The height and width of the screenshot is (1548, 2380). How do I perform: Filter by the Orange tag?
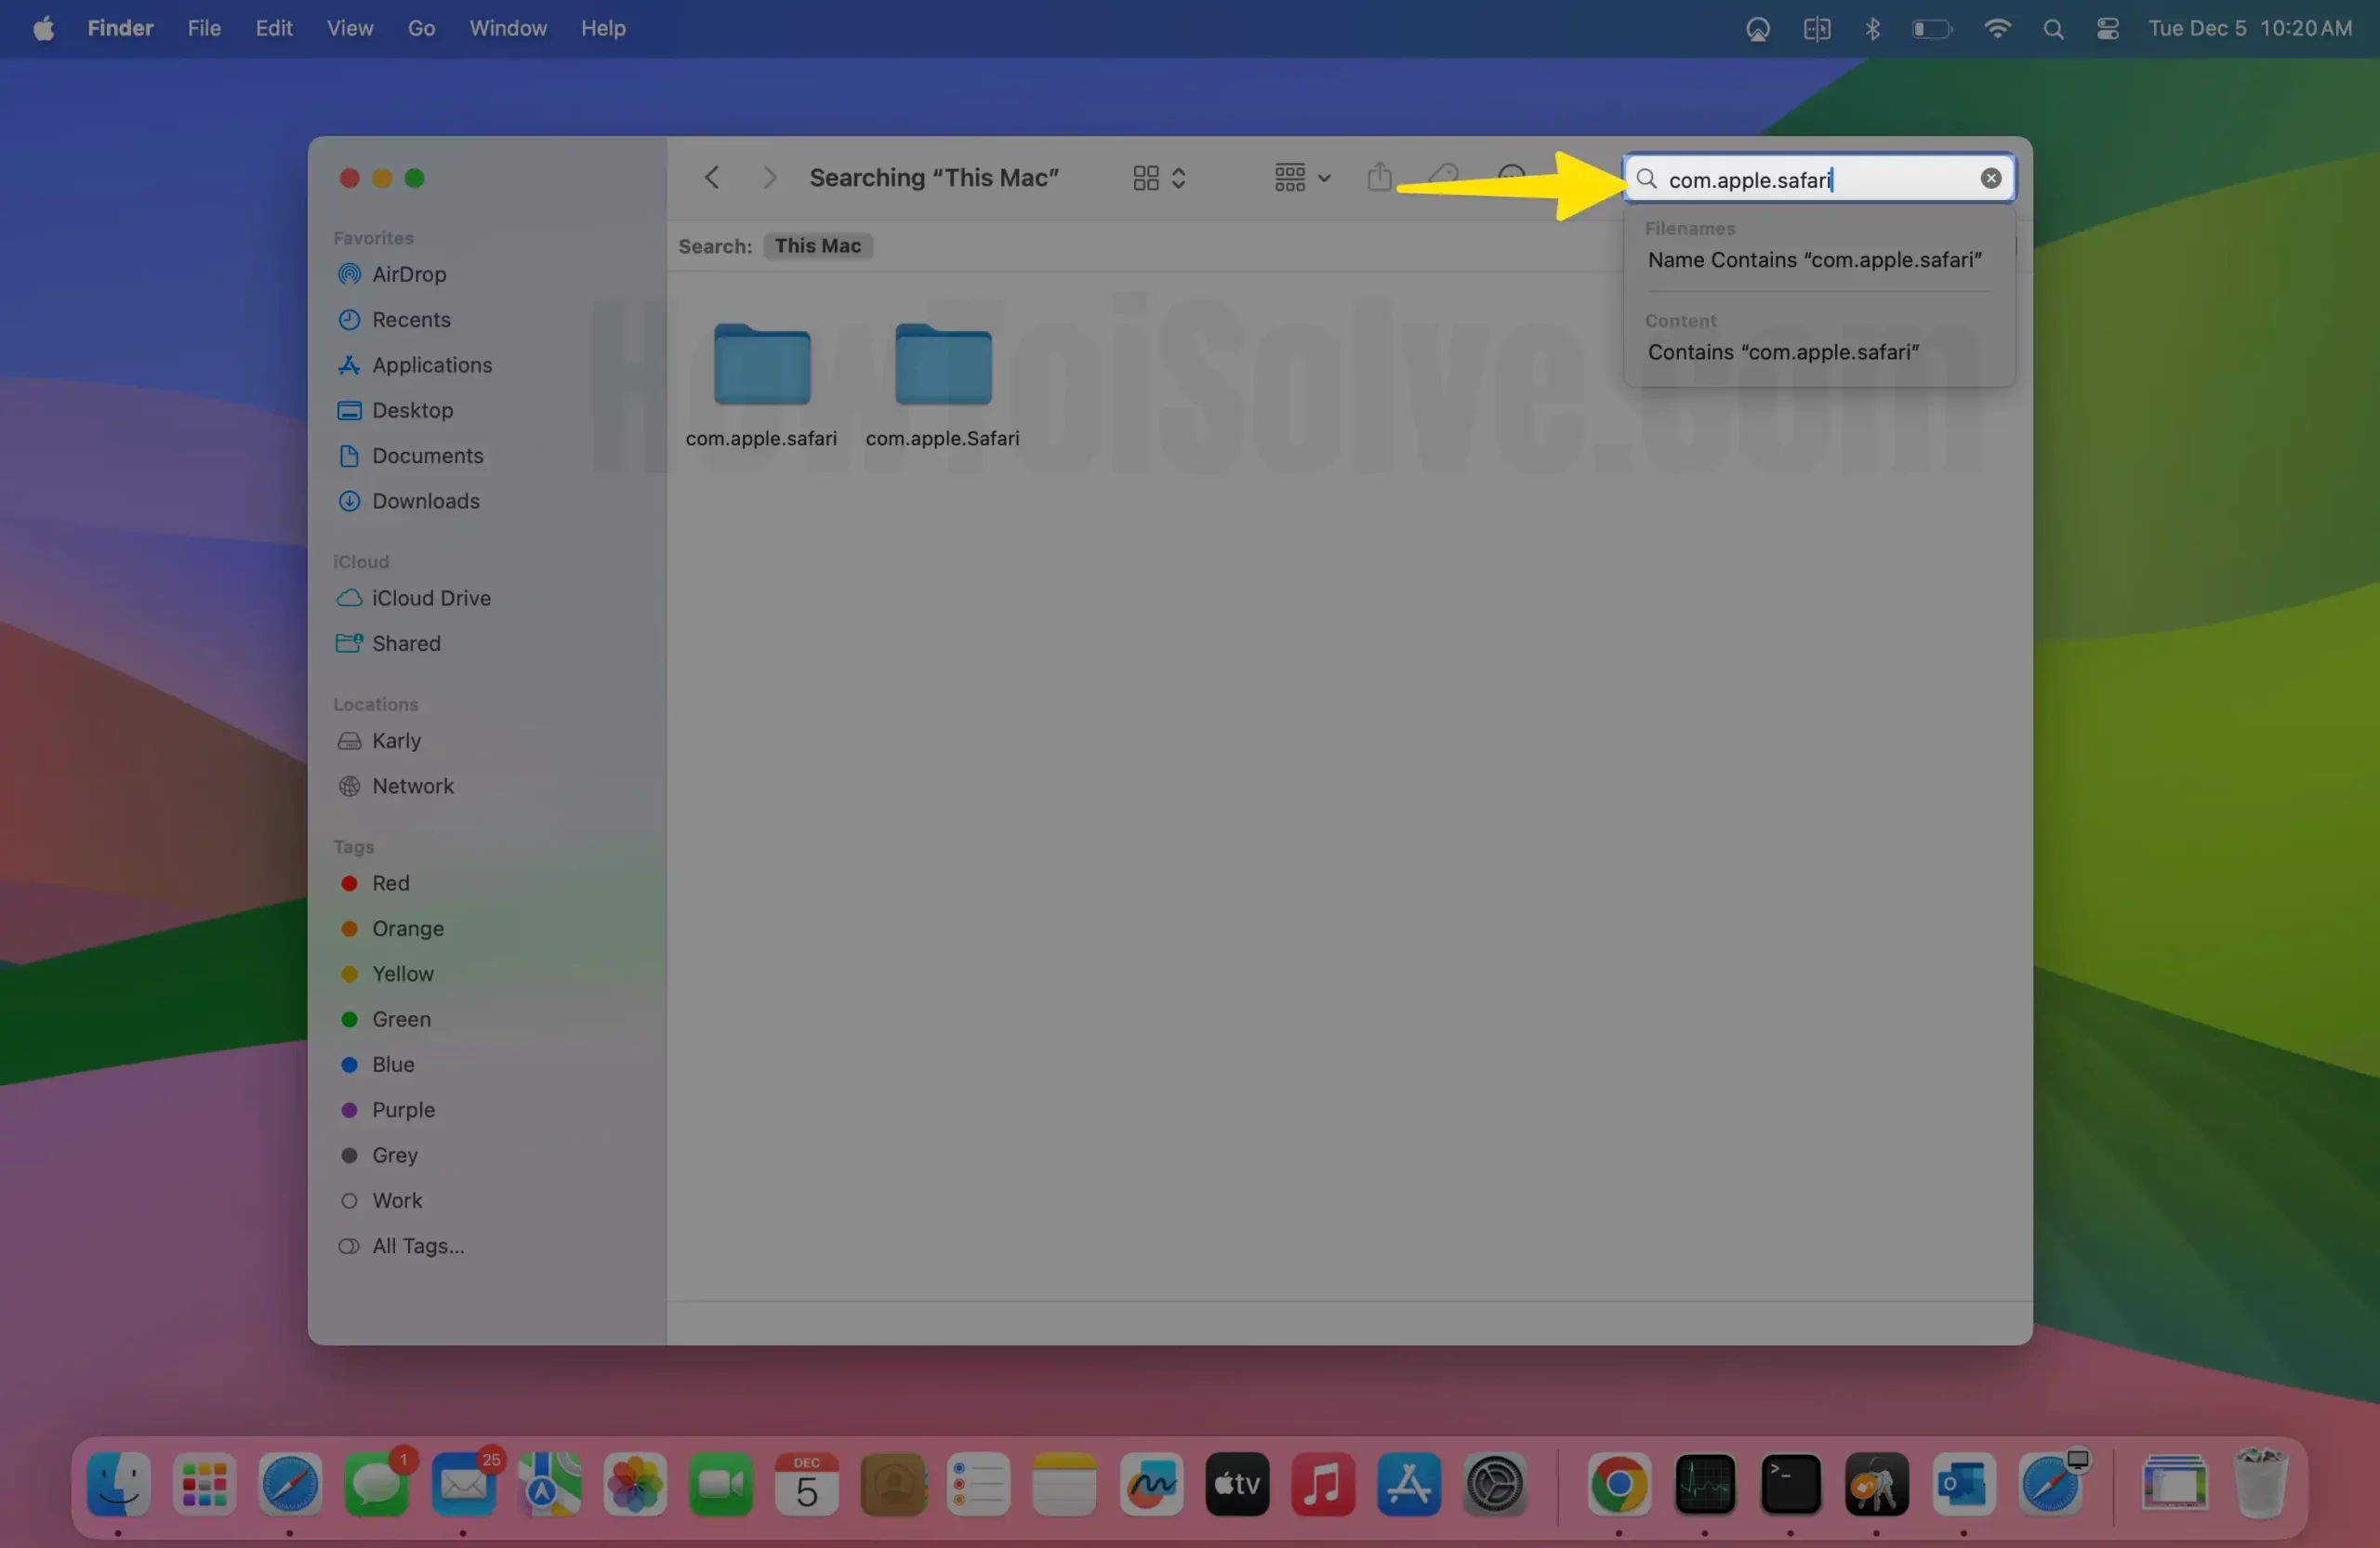(x=392, y=929)
